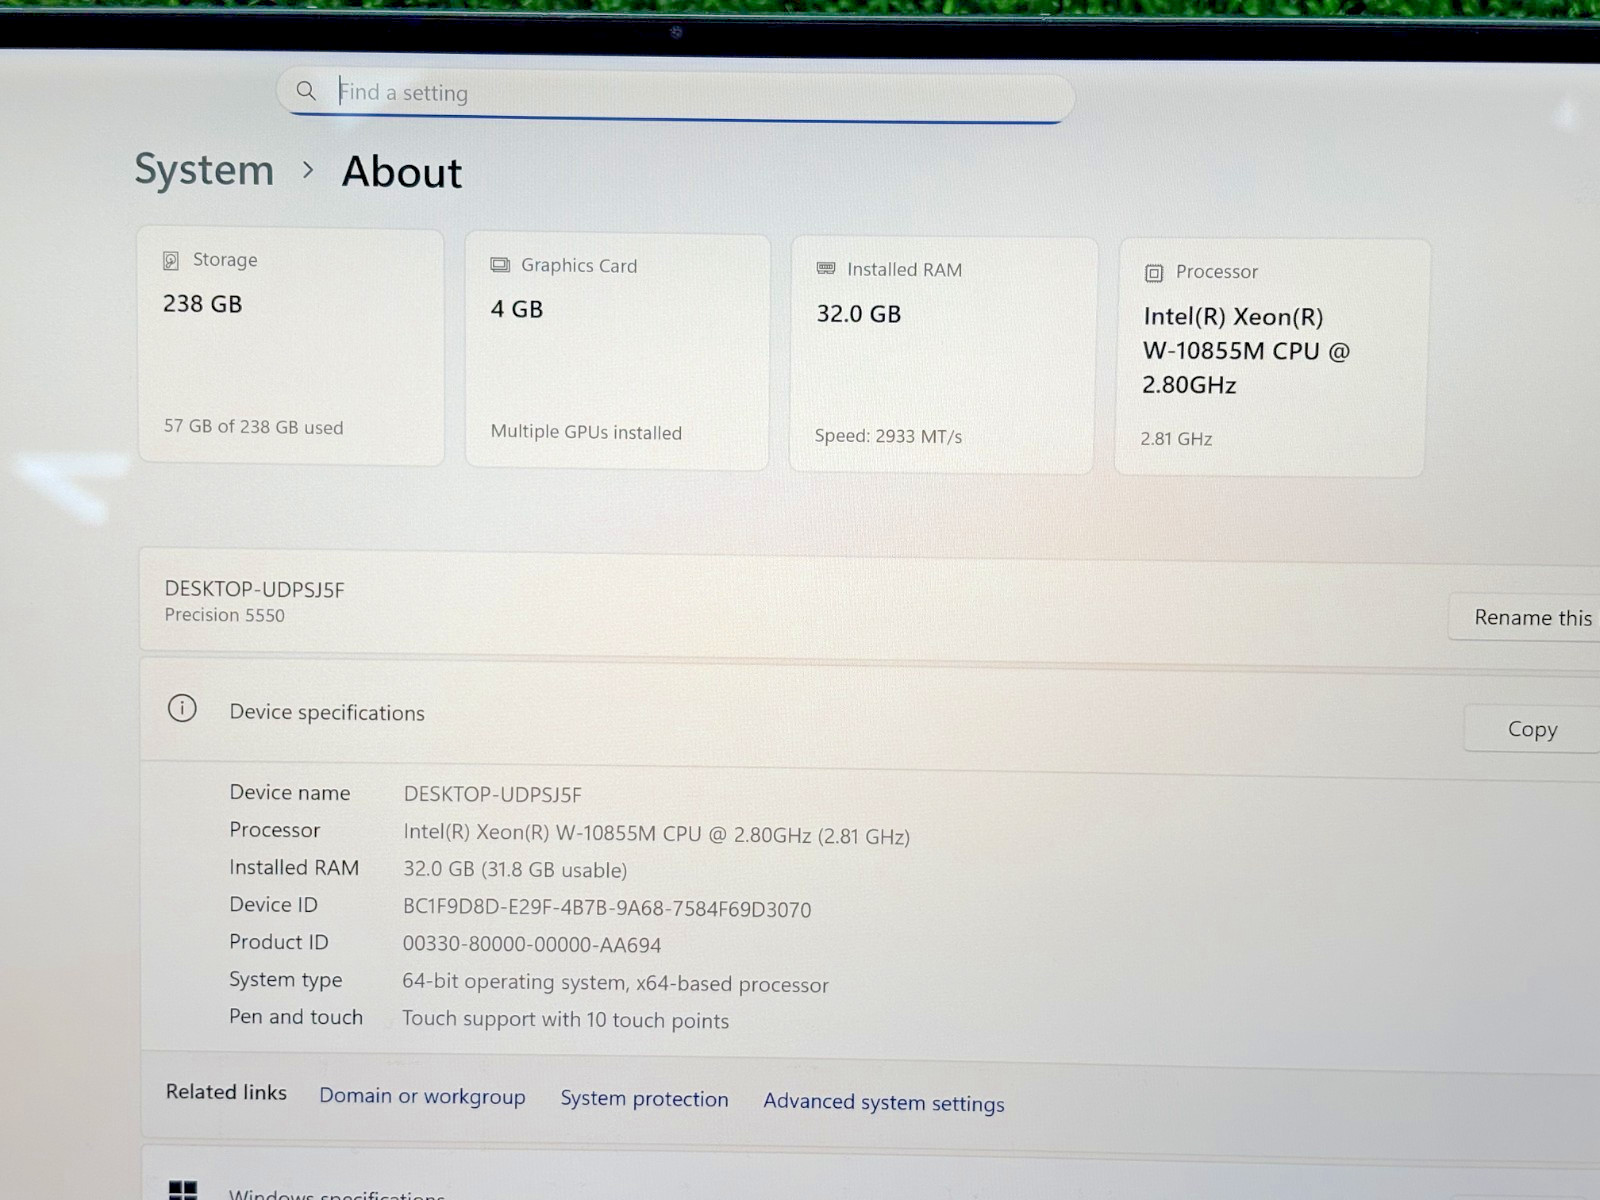Select Product ID 00330-80000-00000-AA694
This screenshot has width=1600, height=1200.
(x=532, y=944)
